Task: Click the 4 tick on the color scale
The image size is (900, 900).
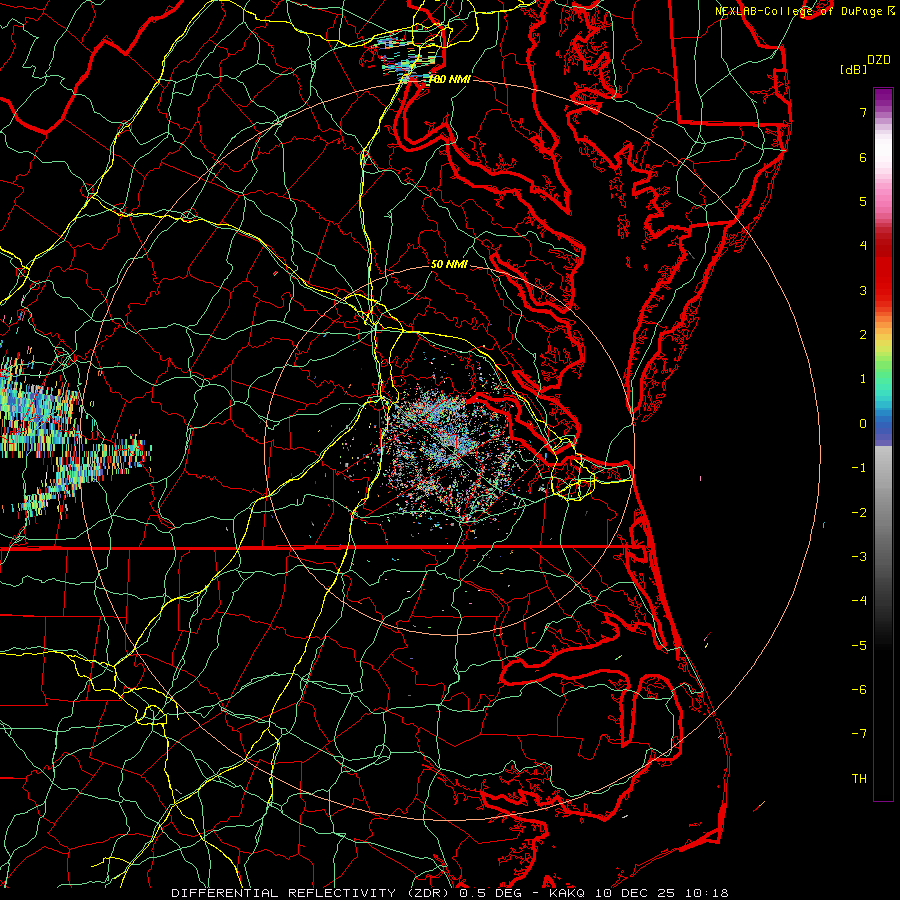Action: tap(863, 246)
